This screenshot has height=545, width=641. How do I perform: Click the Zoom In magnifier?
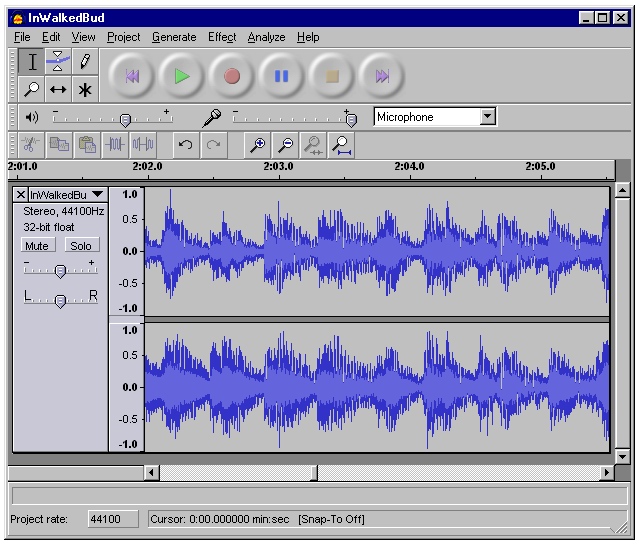click(x=257, y=145)
